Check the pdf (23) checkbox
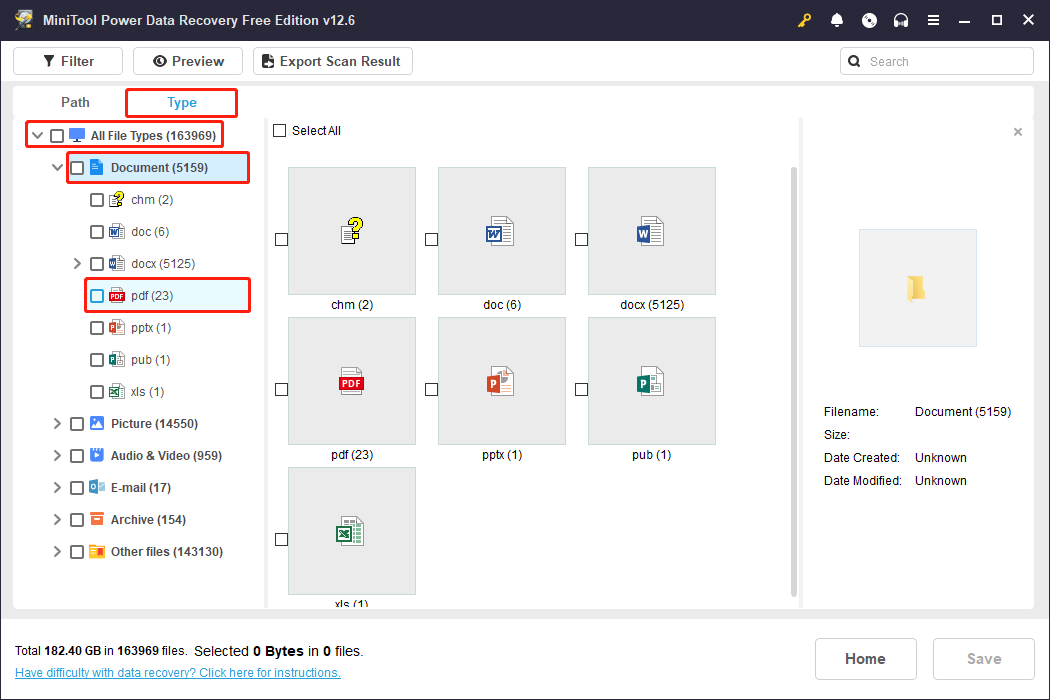Screen dimensions: 1050x700 click(97, 295)
